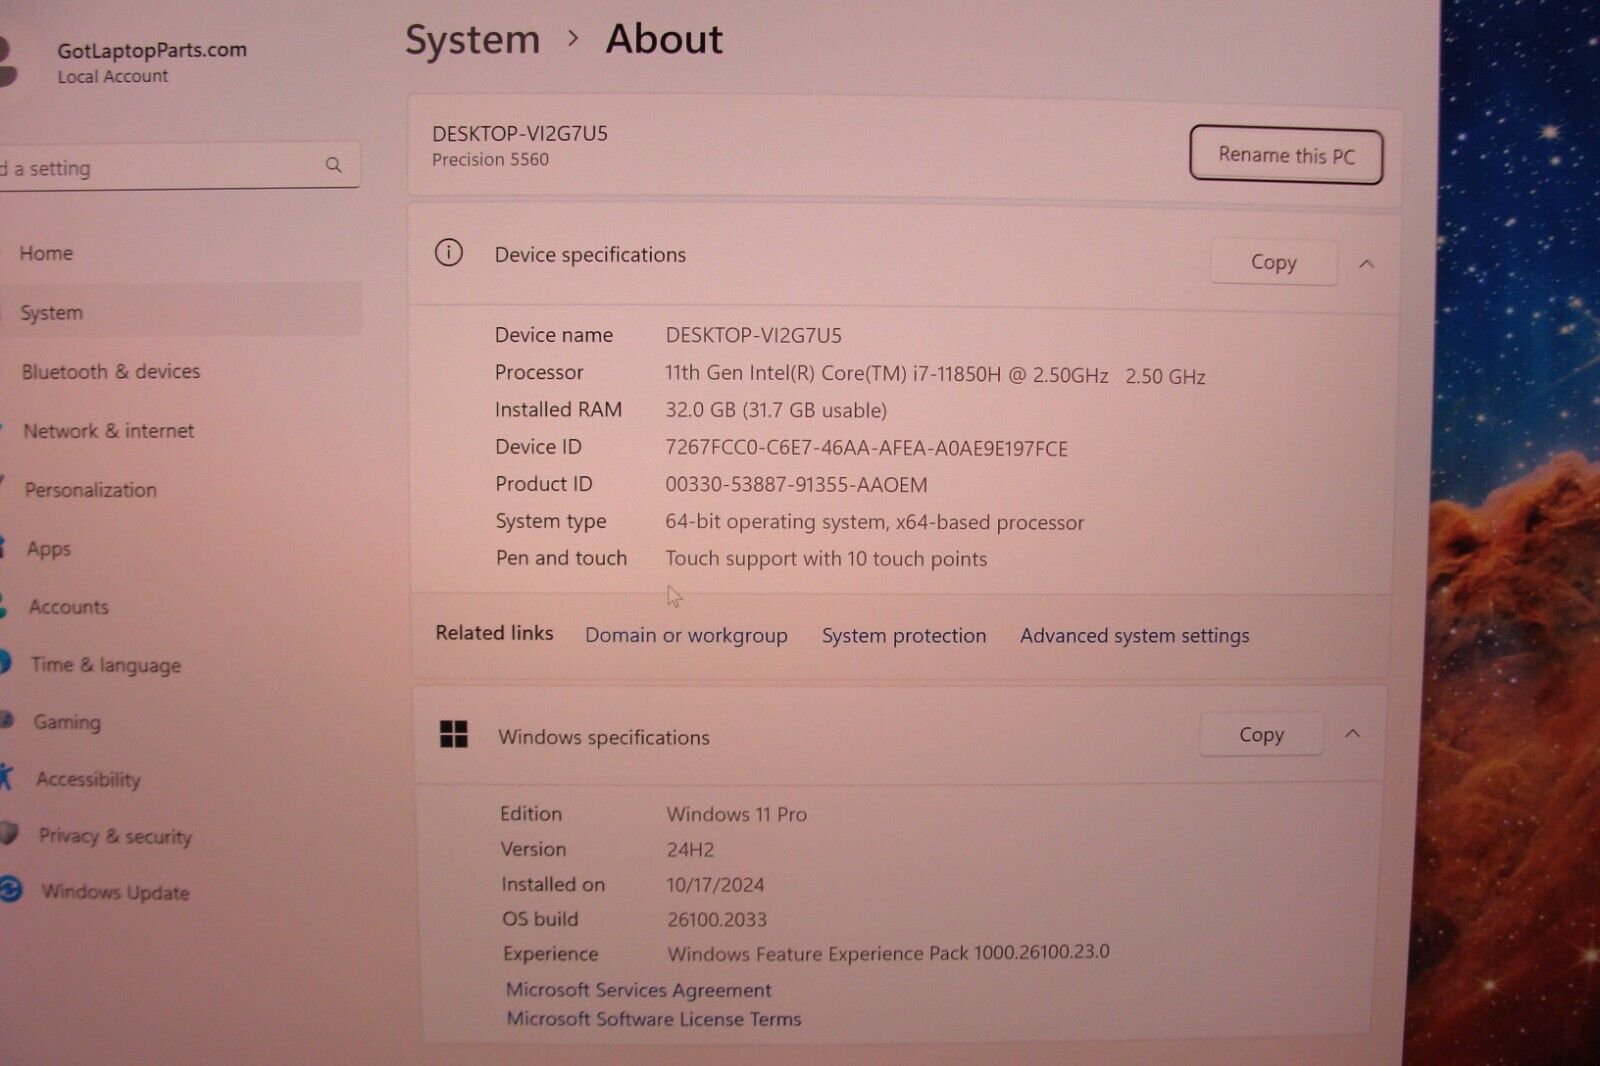Copy the Windows specifications
This screenshot has height=1066, width=1600.
[1261, 734]
